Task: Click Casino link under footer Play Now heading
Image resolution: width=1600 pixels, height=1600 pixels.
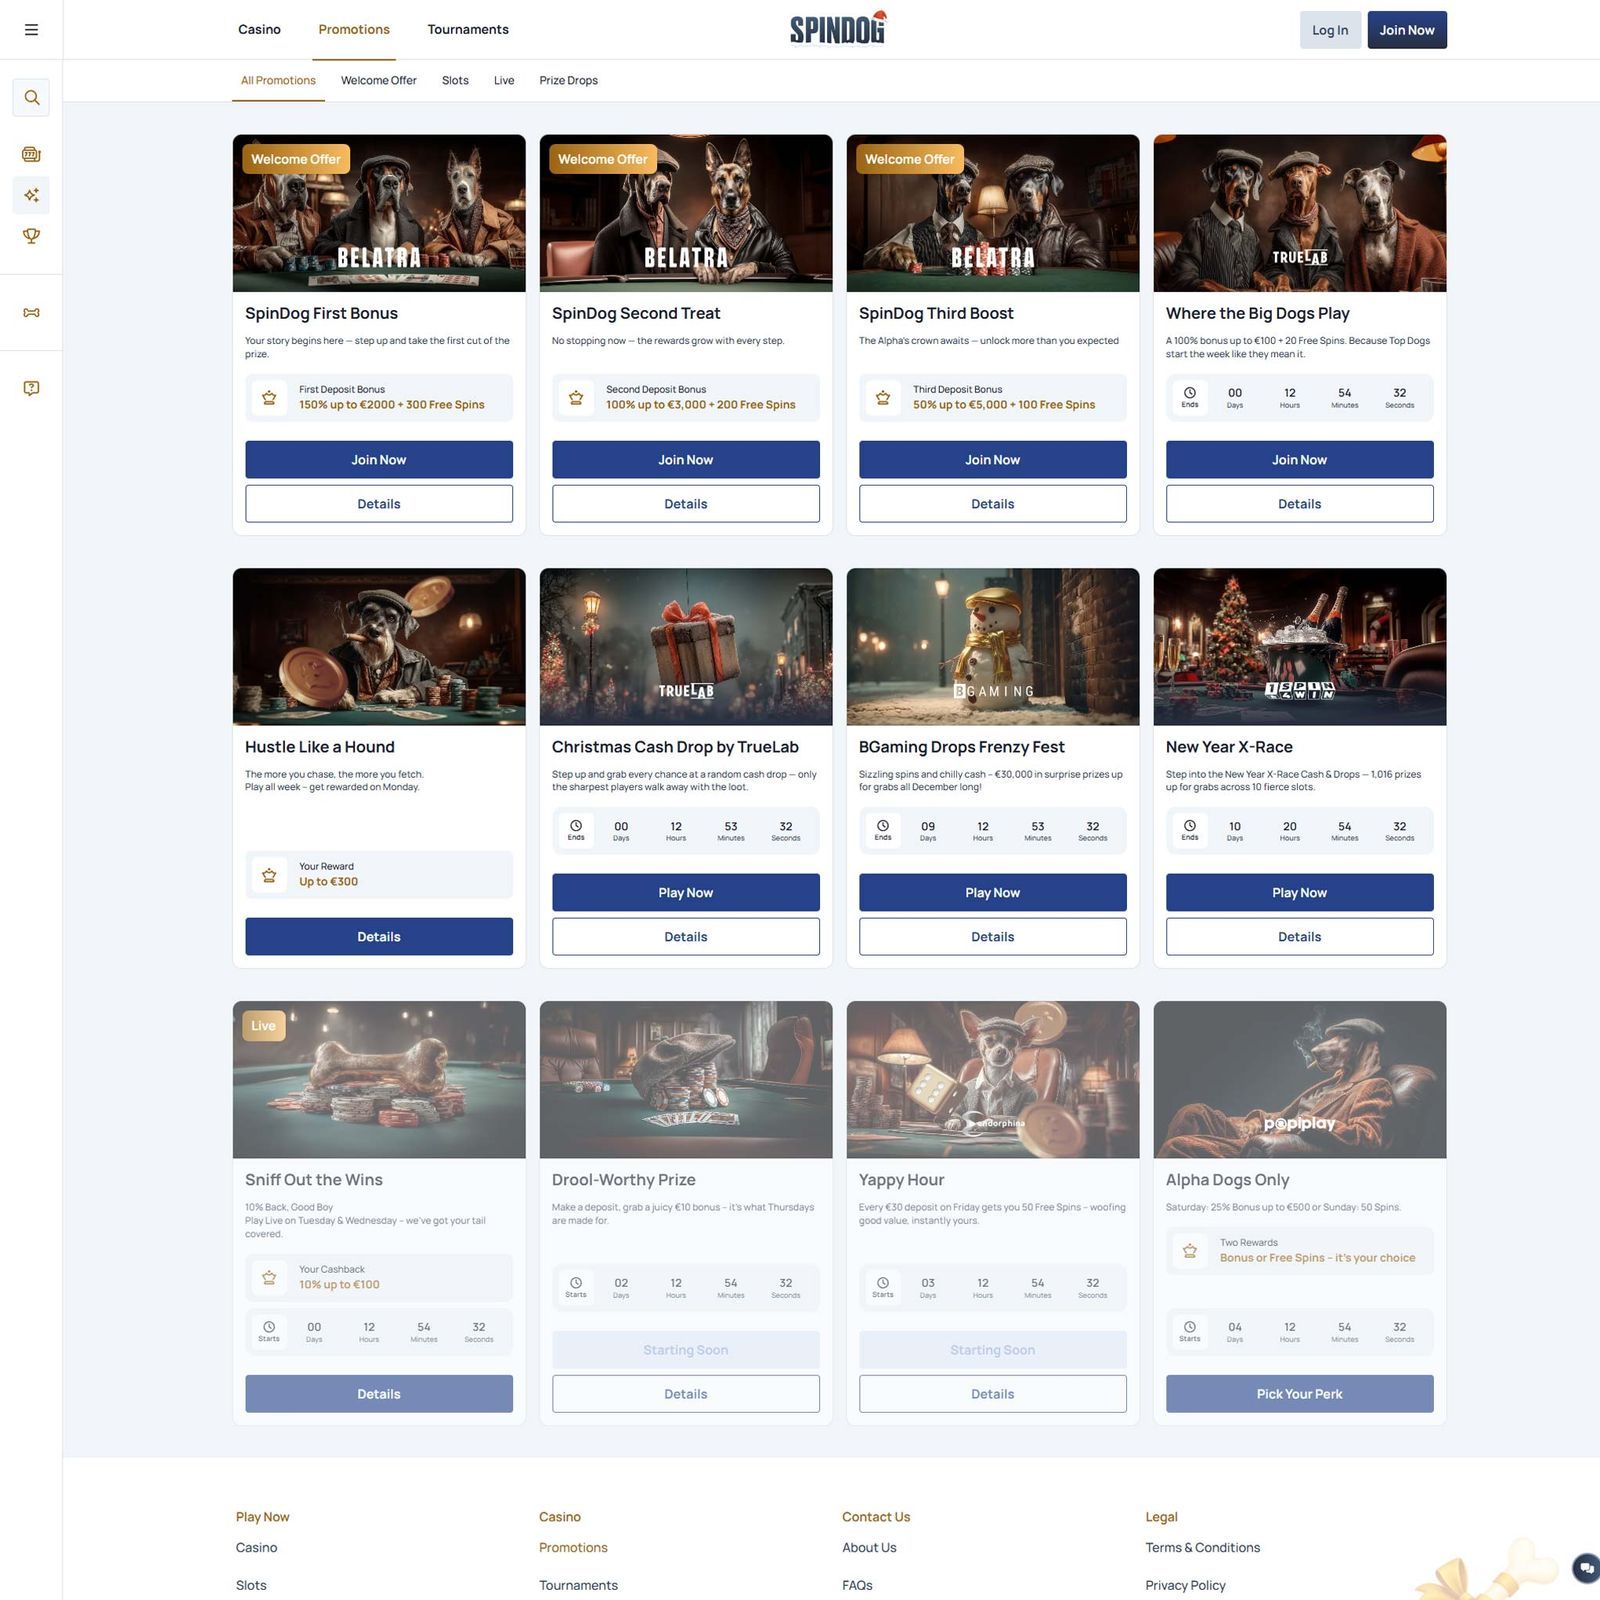Action: coord(256,1547)
